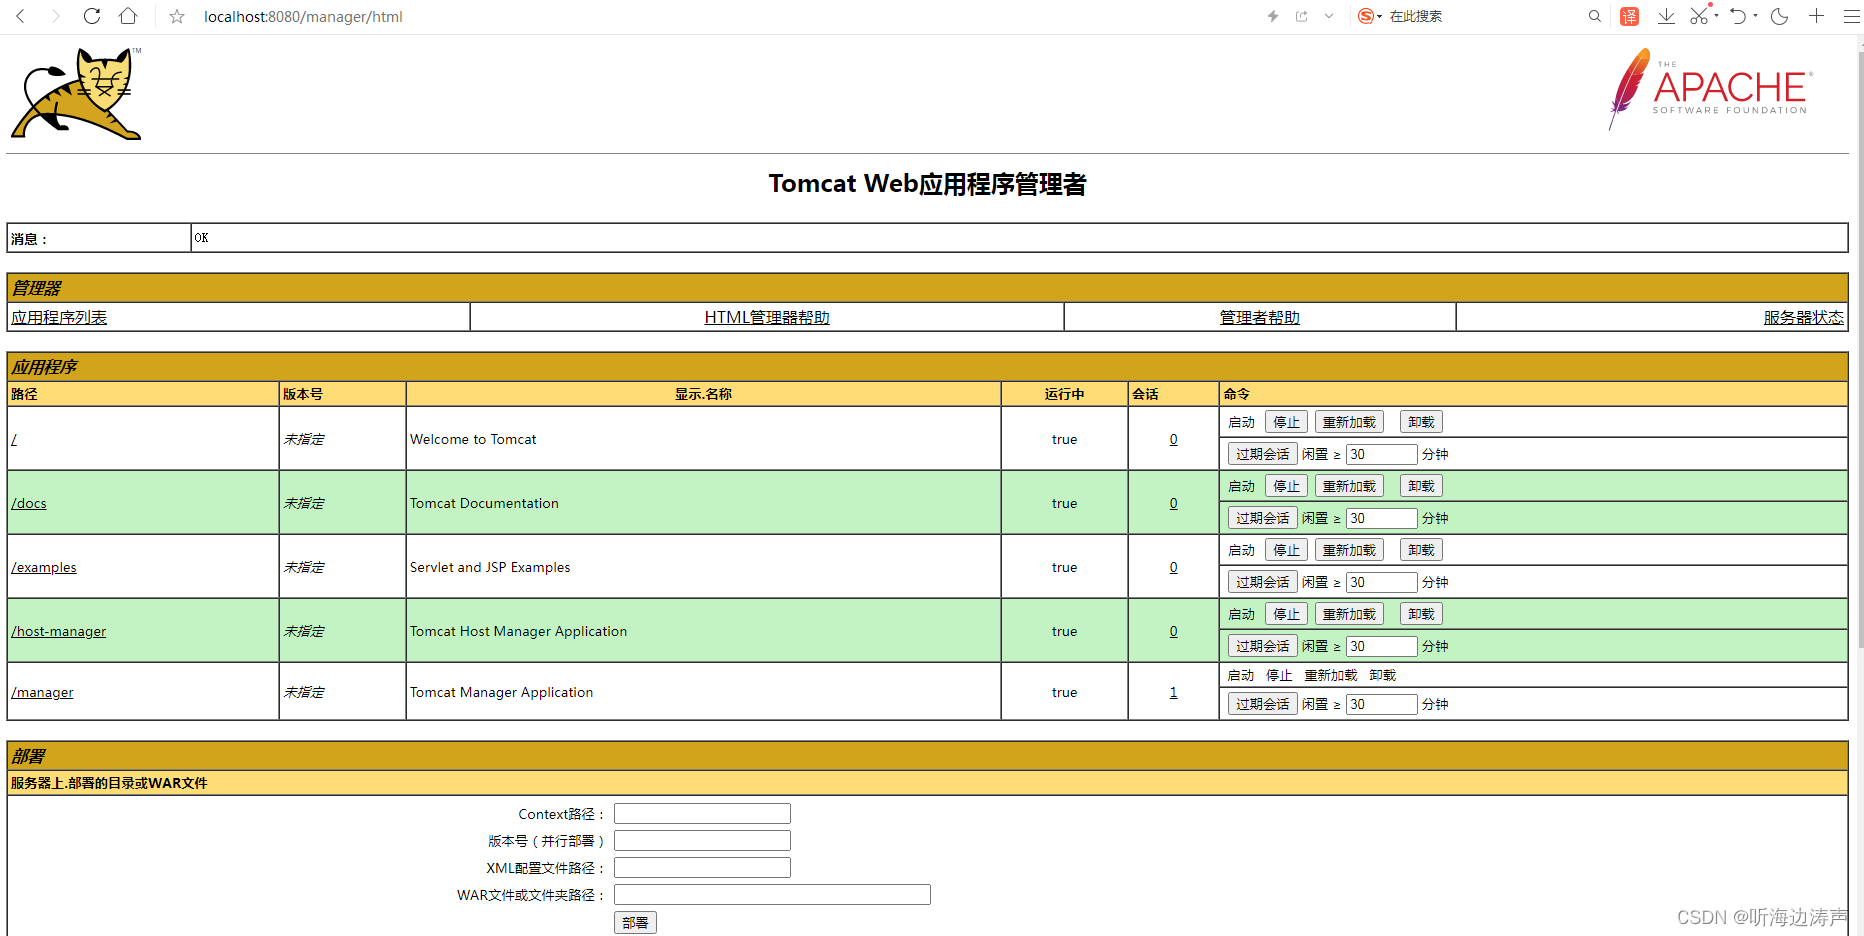
Task: Click the WAR文件或文件夹路径 input field
Action: point(772,895)
